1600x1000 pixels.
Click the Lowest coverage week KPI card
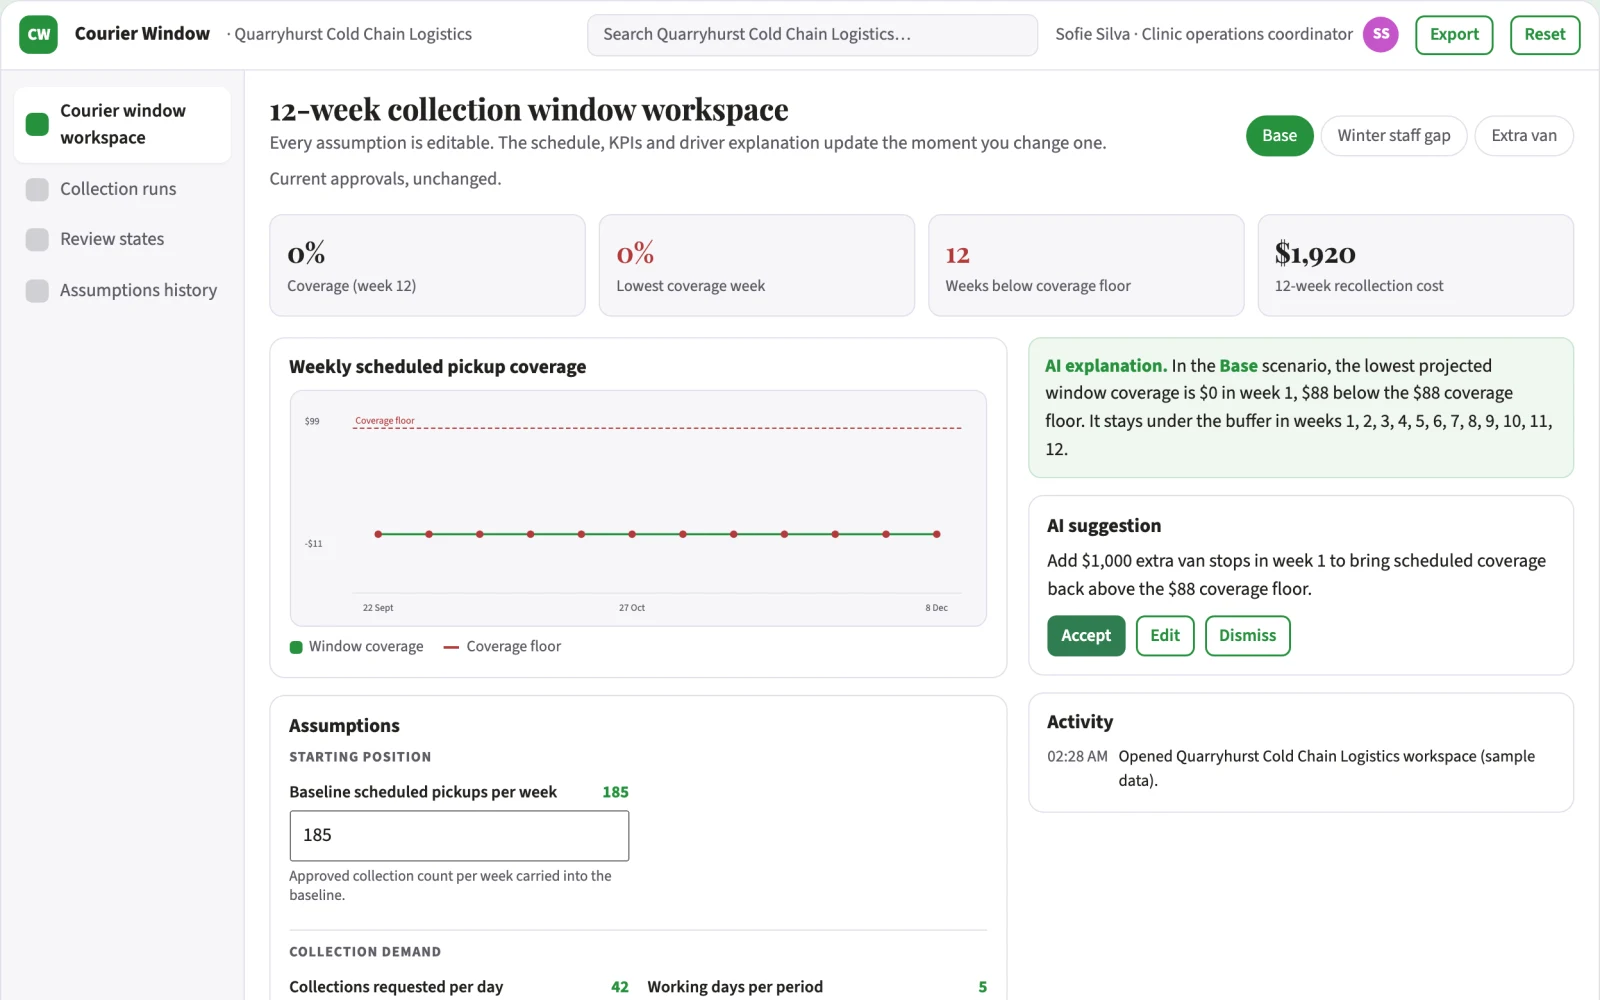(x=757, y=266)
